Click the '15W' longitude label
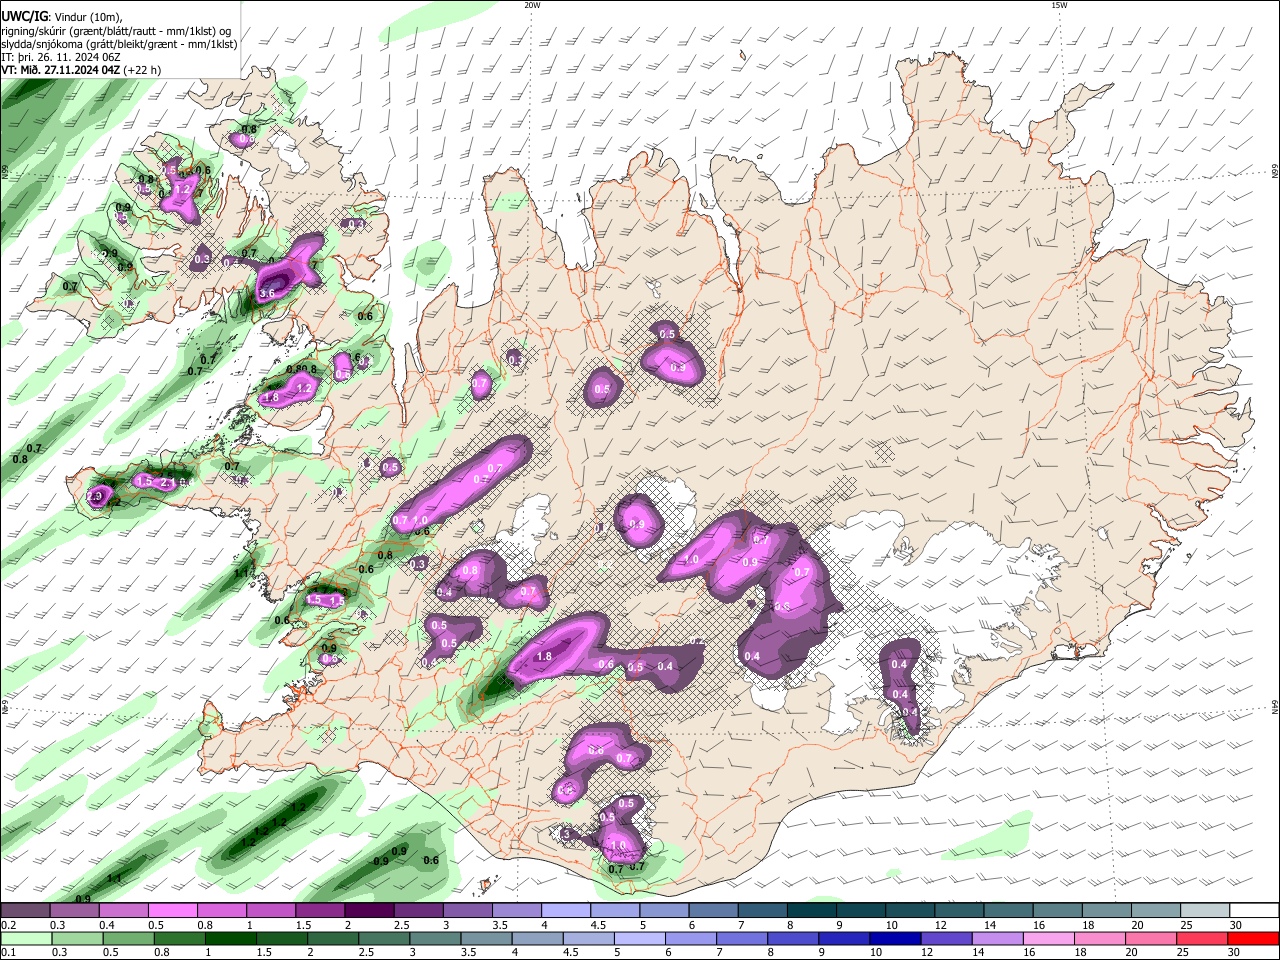Screen dimensions: 1280x960 coord(1059,5)
